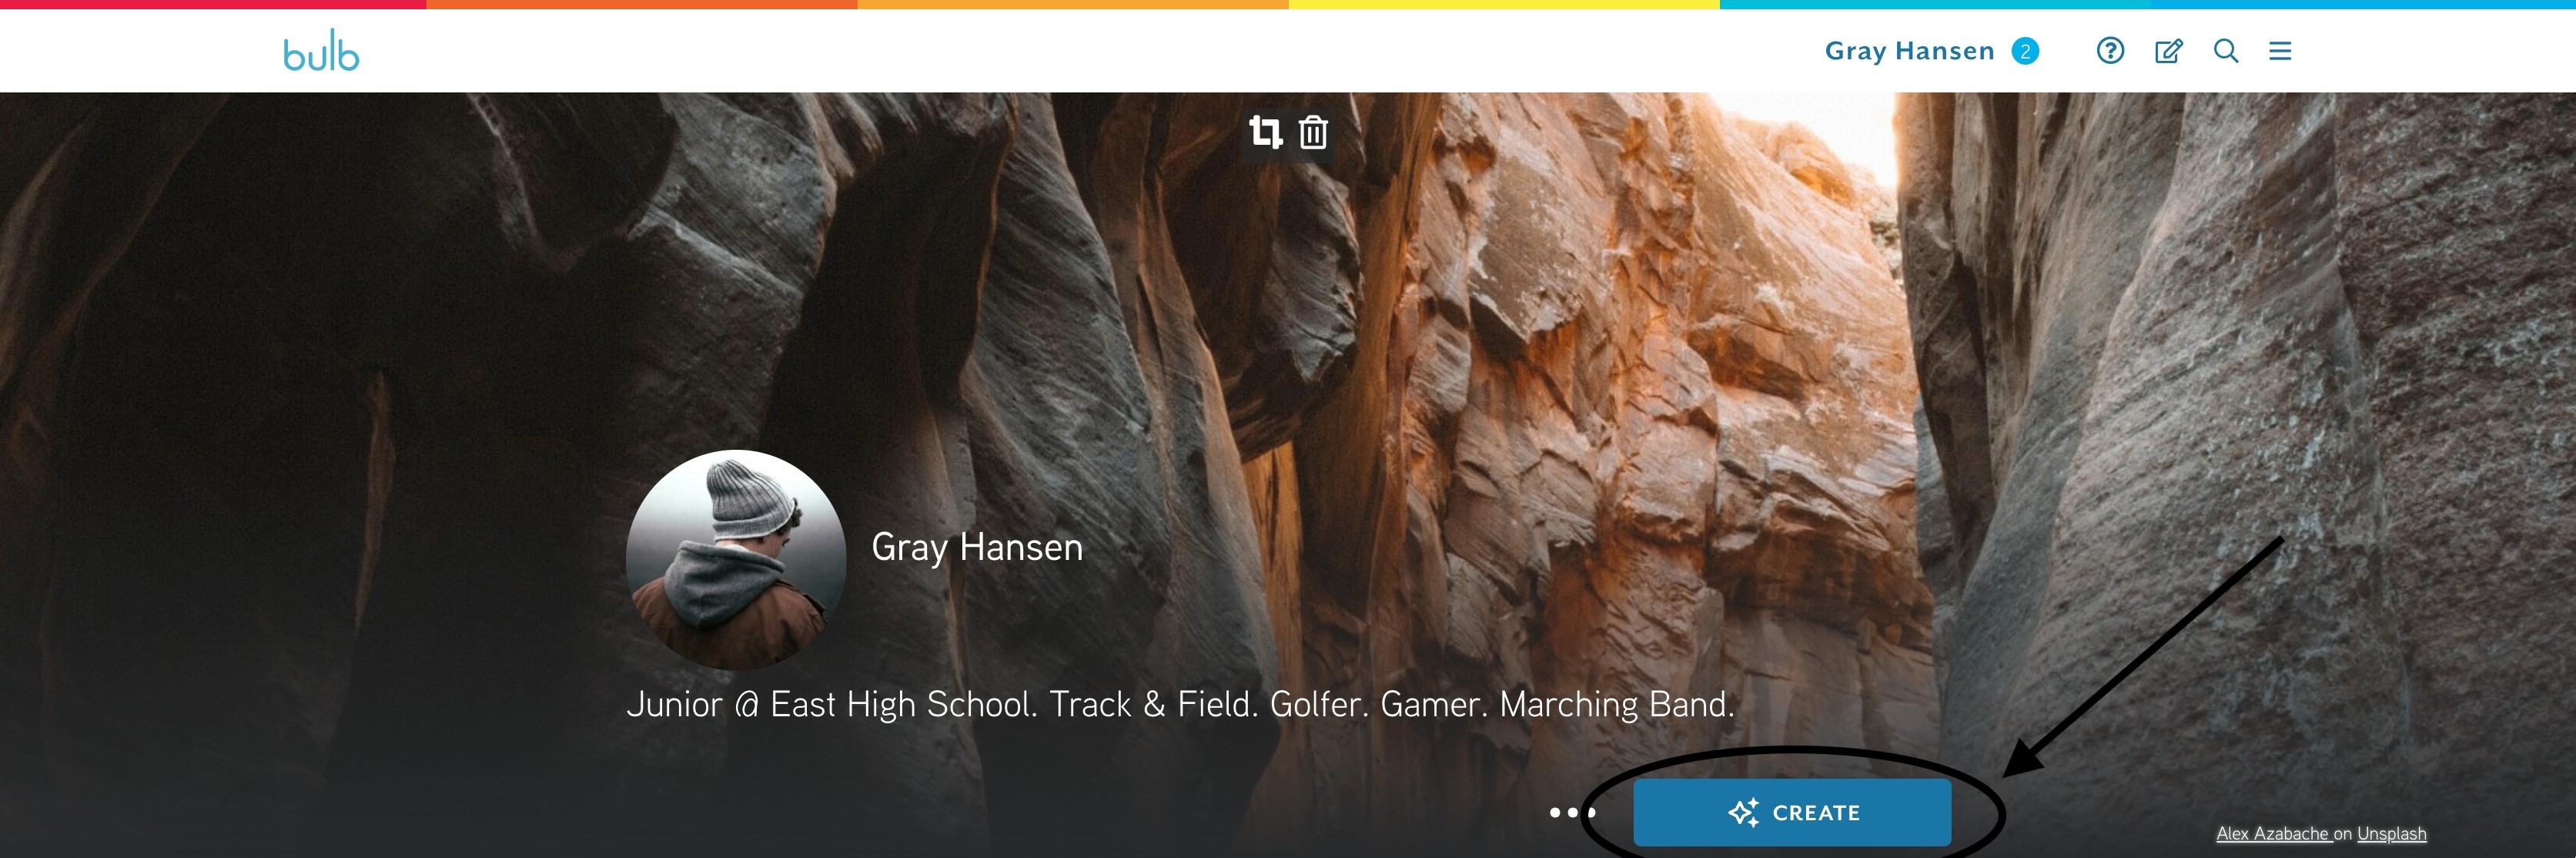Screen dimensions: 2576x858
Task: Open the Unsplash link
Action: [x=2391, y=833]
